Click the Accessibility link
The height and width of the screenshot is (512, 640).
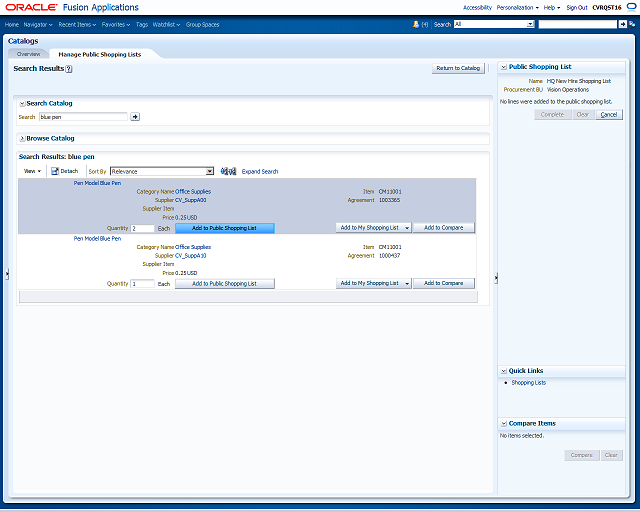(477, 7)
